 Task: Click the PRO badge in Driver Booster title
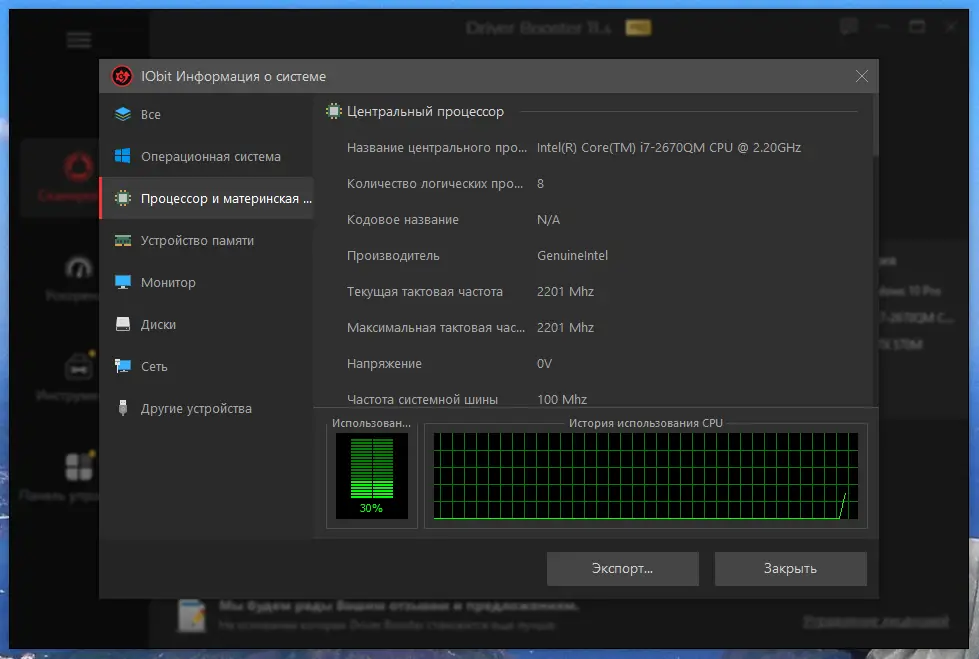(638, 27)
